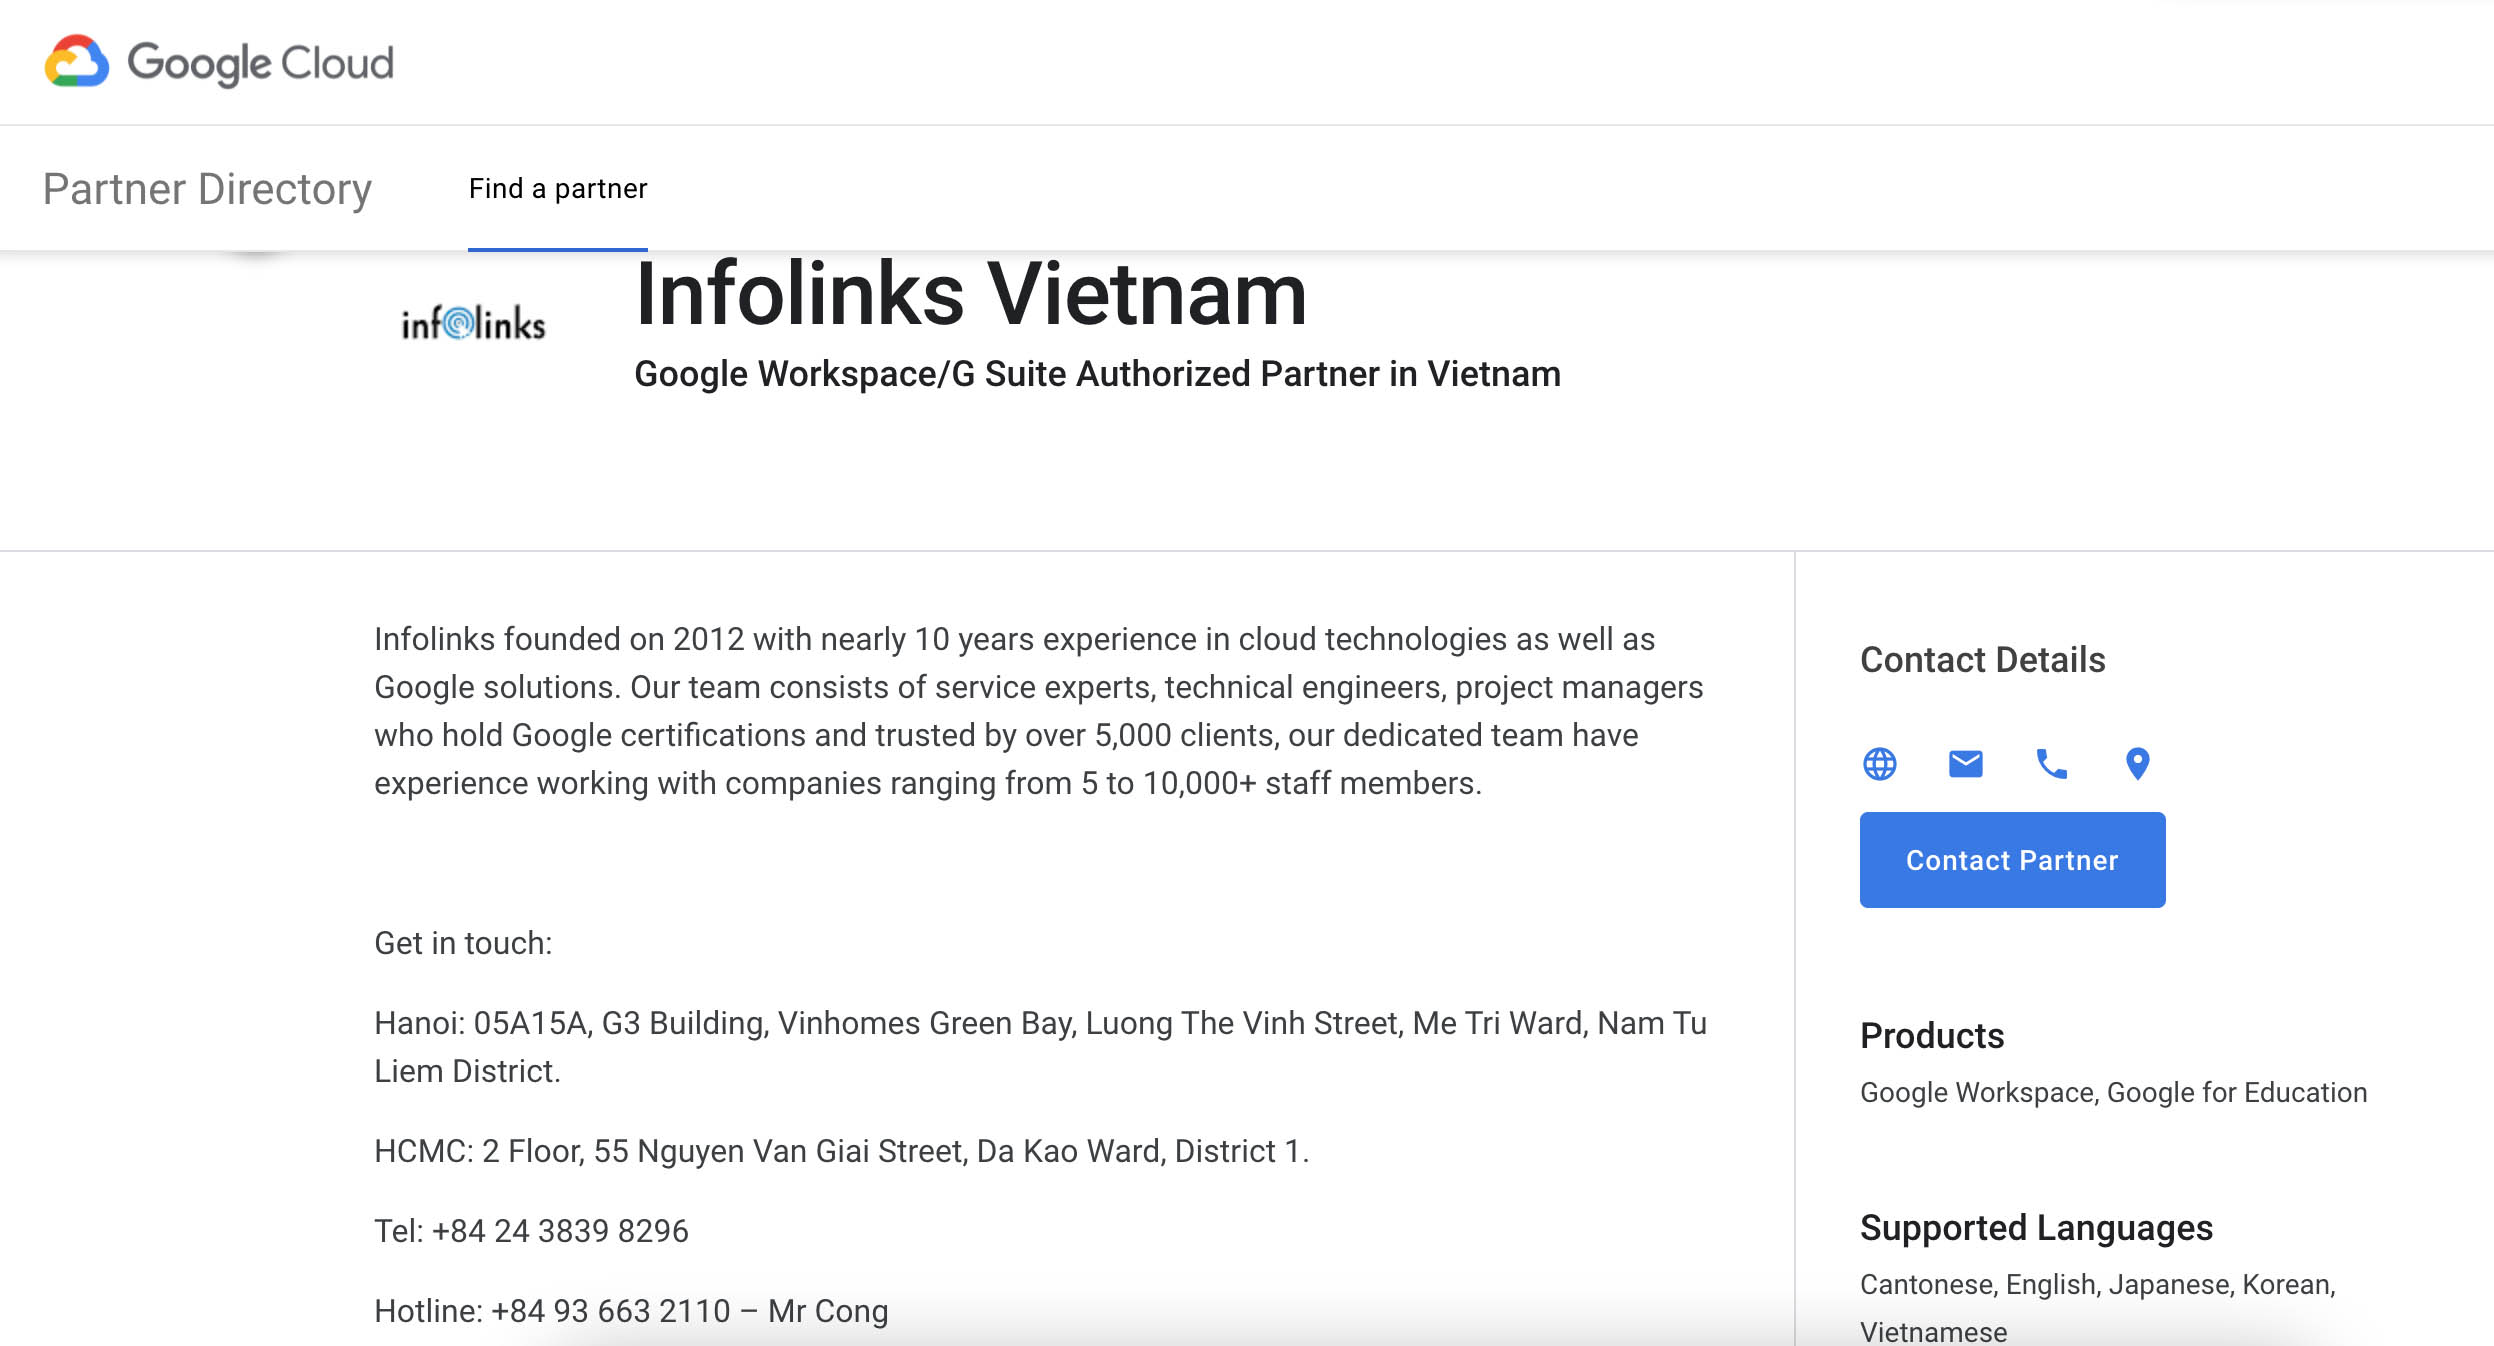The width and height of the screenshot is (2494, 1346).
Task: Click the Infolinks founded on 2012 description paragraph
Action: (1038, 711)
